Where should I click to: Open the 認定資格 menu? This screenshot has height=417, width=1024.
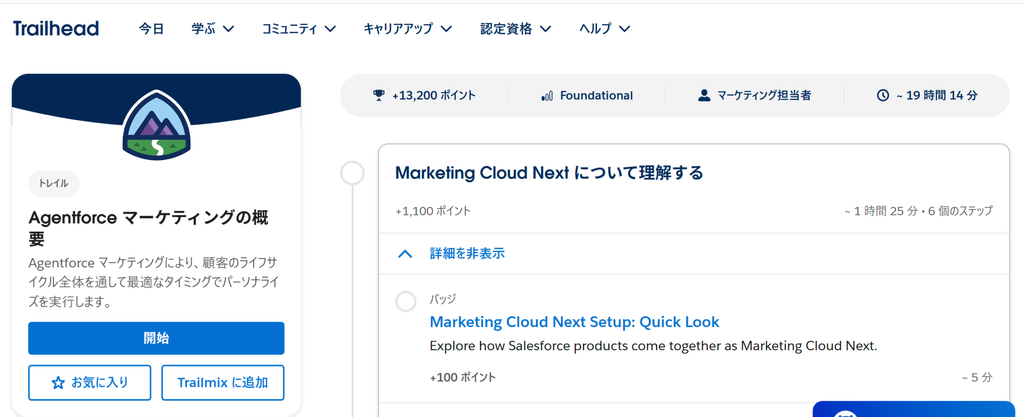(516, 29)
